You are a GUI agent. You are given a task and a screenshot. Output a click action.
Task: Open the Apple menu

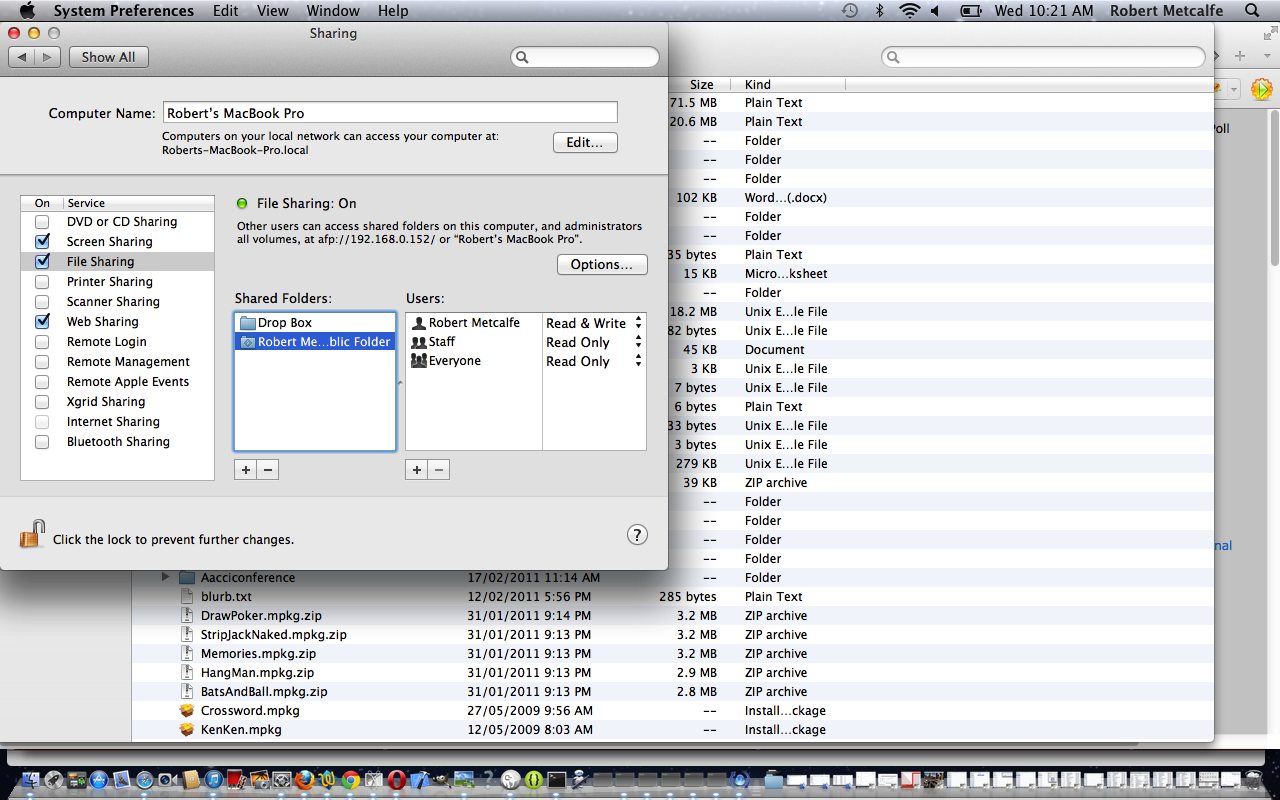point(27,11)
